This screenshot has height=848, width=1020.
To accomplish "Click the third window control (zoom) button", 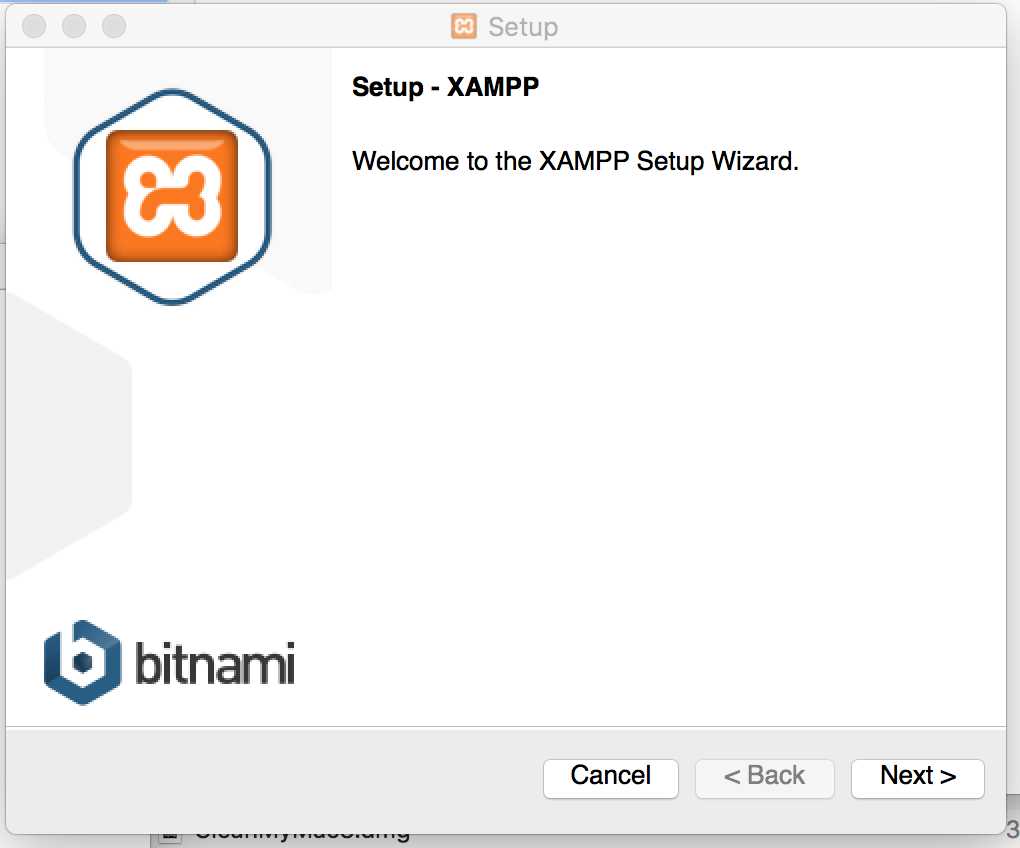I will (x=114, y=26).
